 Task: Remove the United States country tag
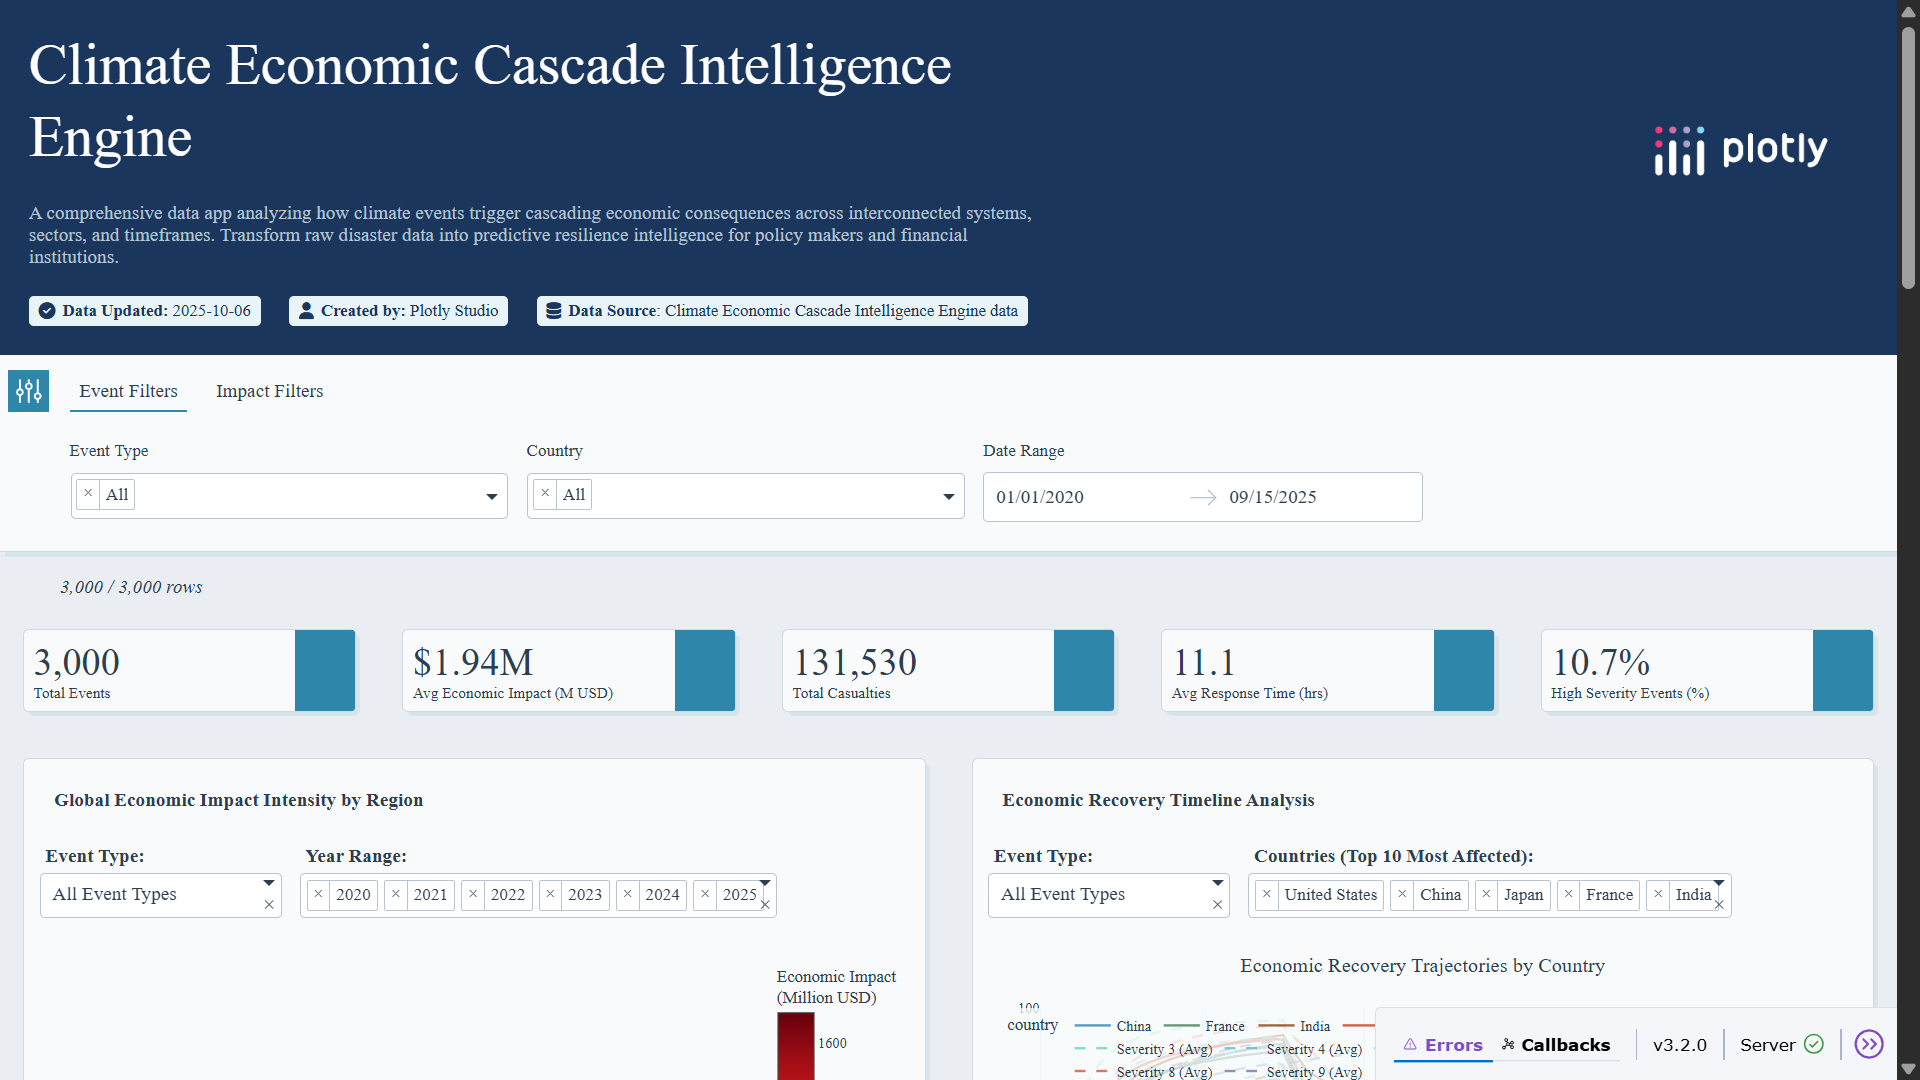tap(1267, 894)
